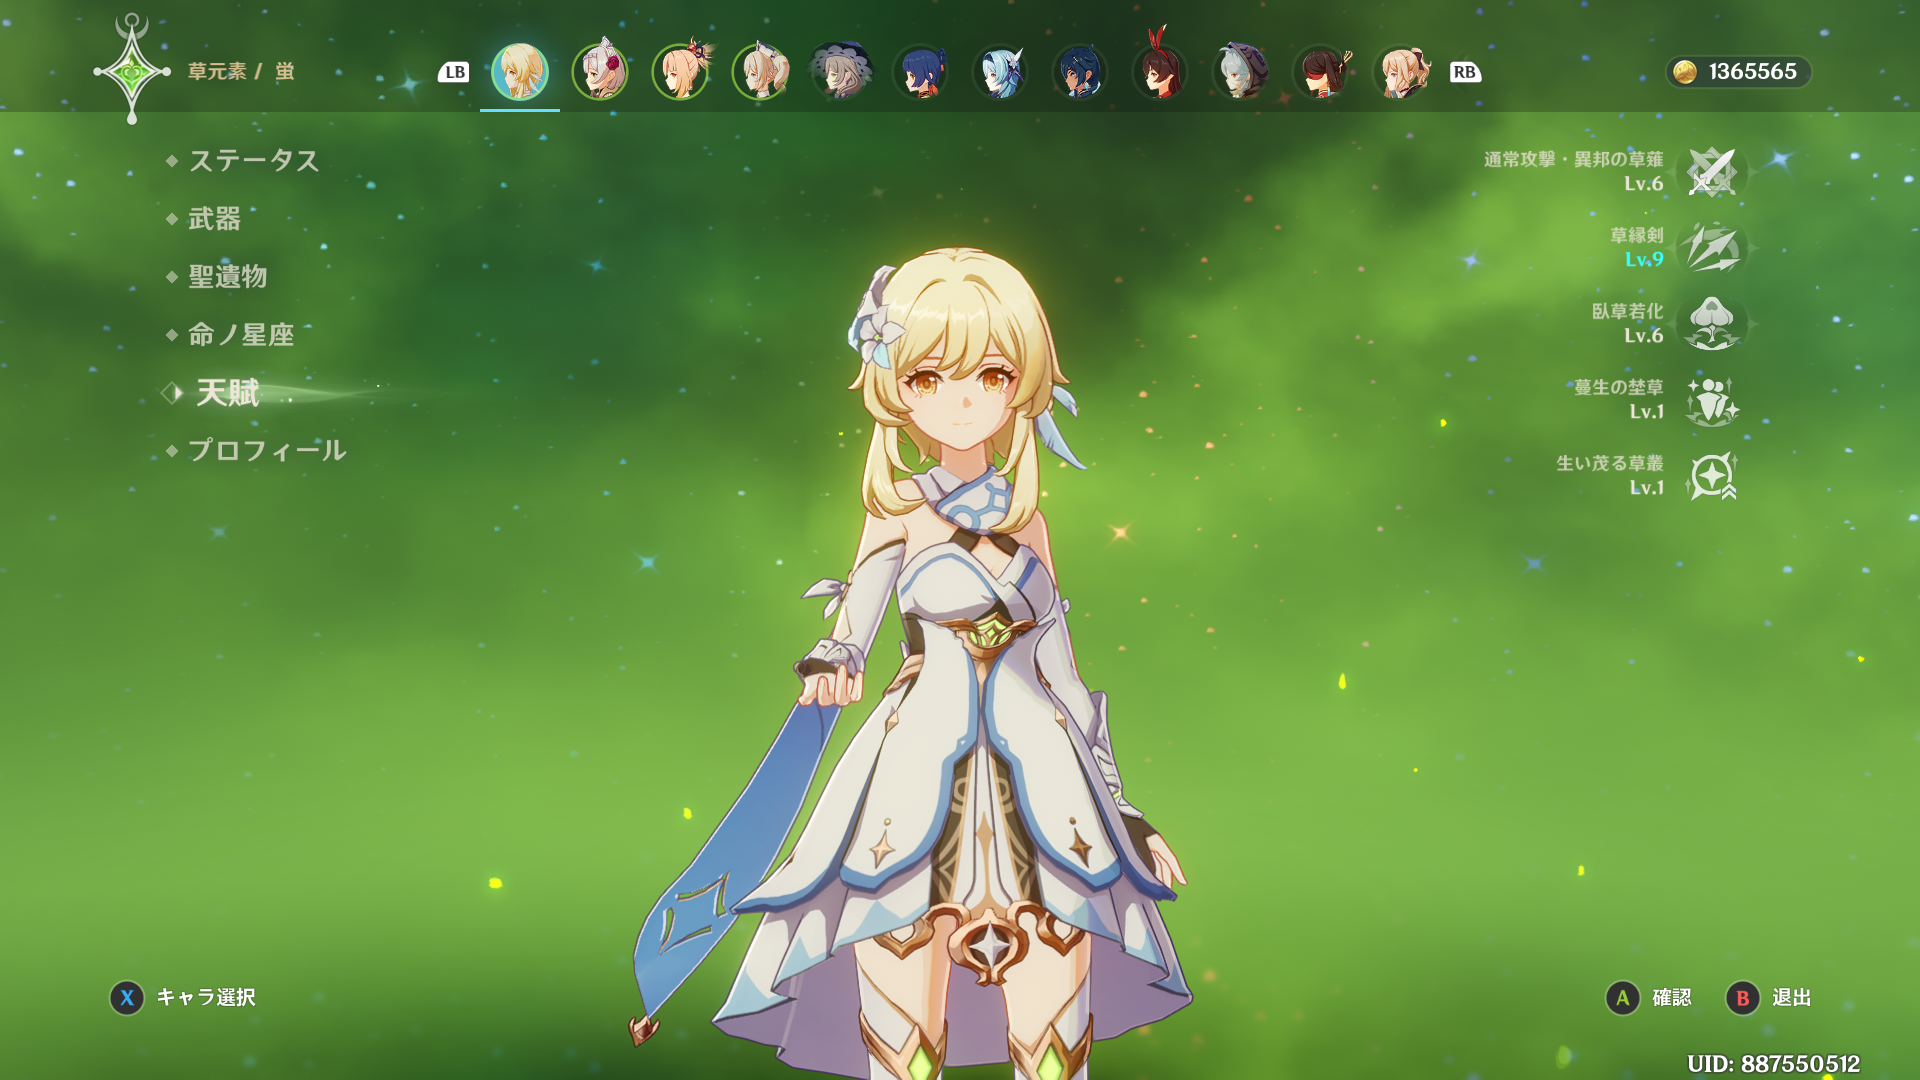
Task: Click the B 退出 exit button
Action: [x=1768, y=998]
